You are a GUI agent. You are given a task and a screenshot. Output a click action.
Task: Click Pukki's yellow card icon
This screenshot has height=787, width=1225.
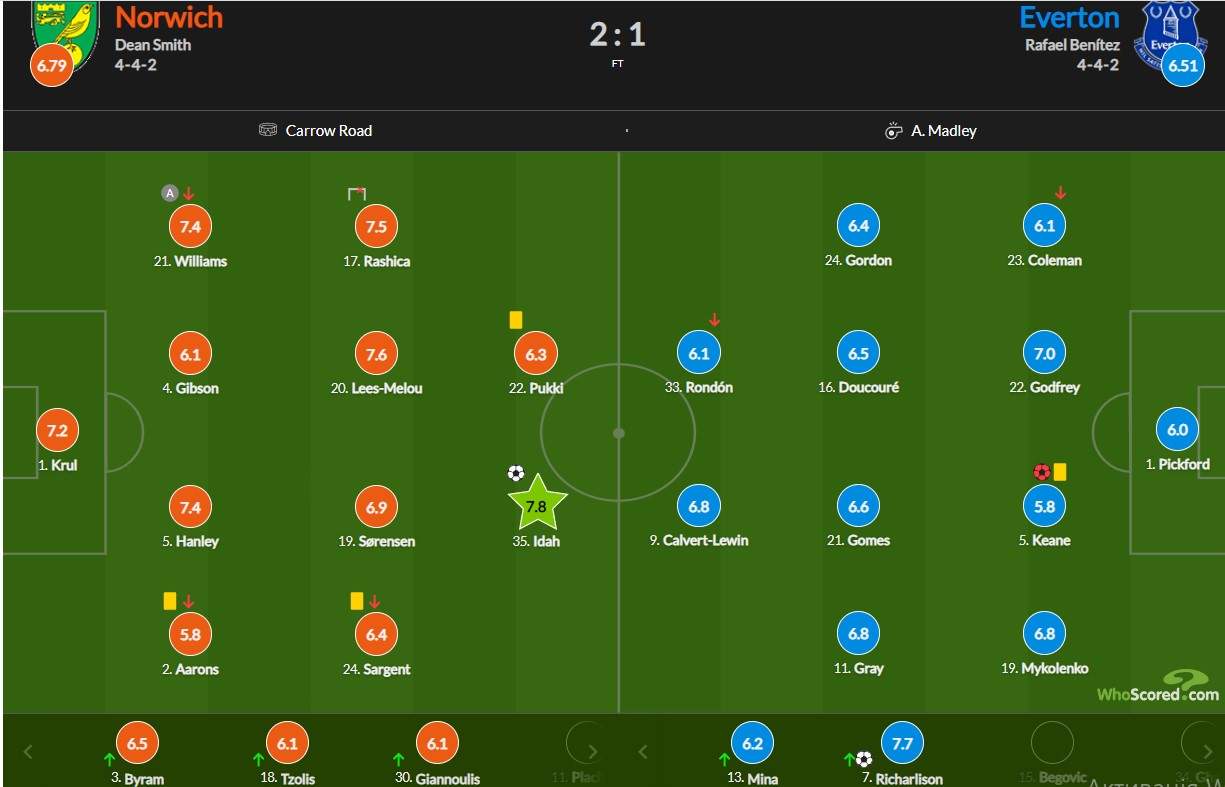516,320
